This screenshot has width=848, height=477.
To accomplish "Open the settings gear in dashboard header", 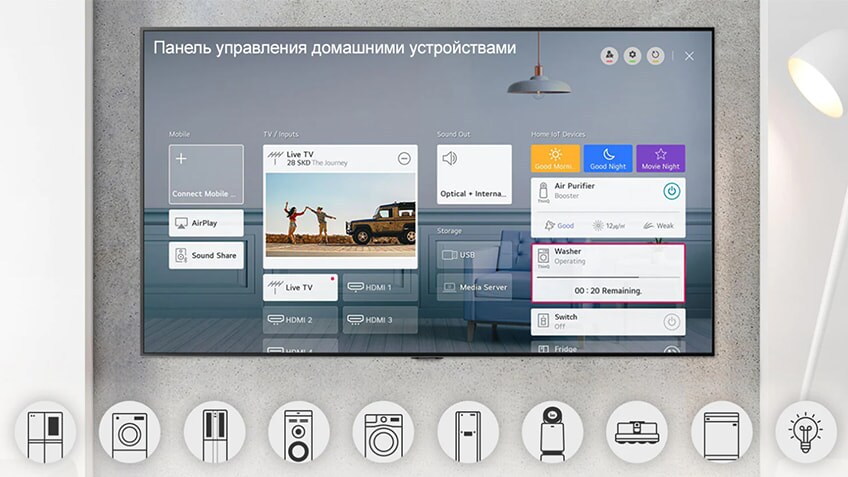I will tap(632, 56).
